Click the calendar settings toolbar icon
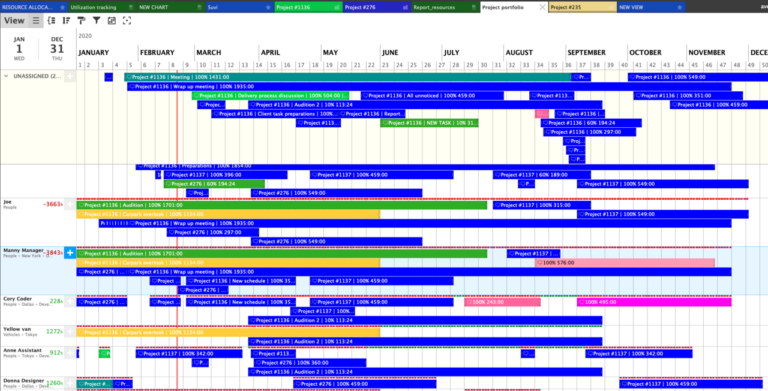Screen dimensions: 768x391 coord(112,21)
